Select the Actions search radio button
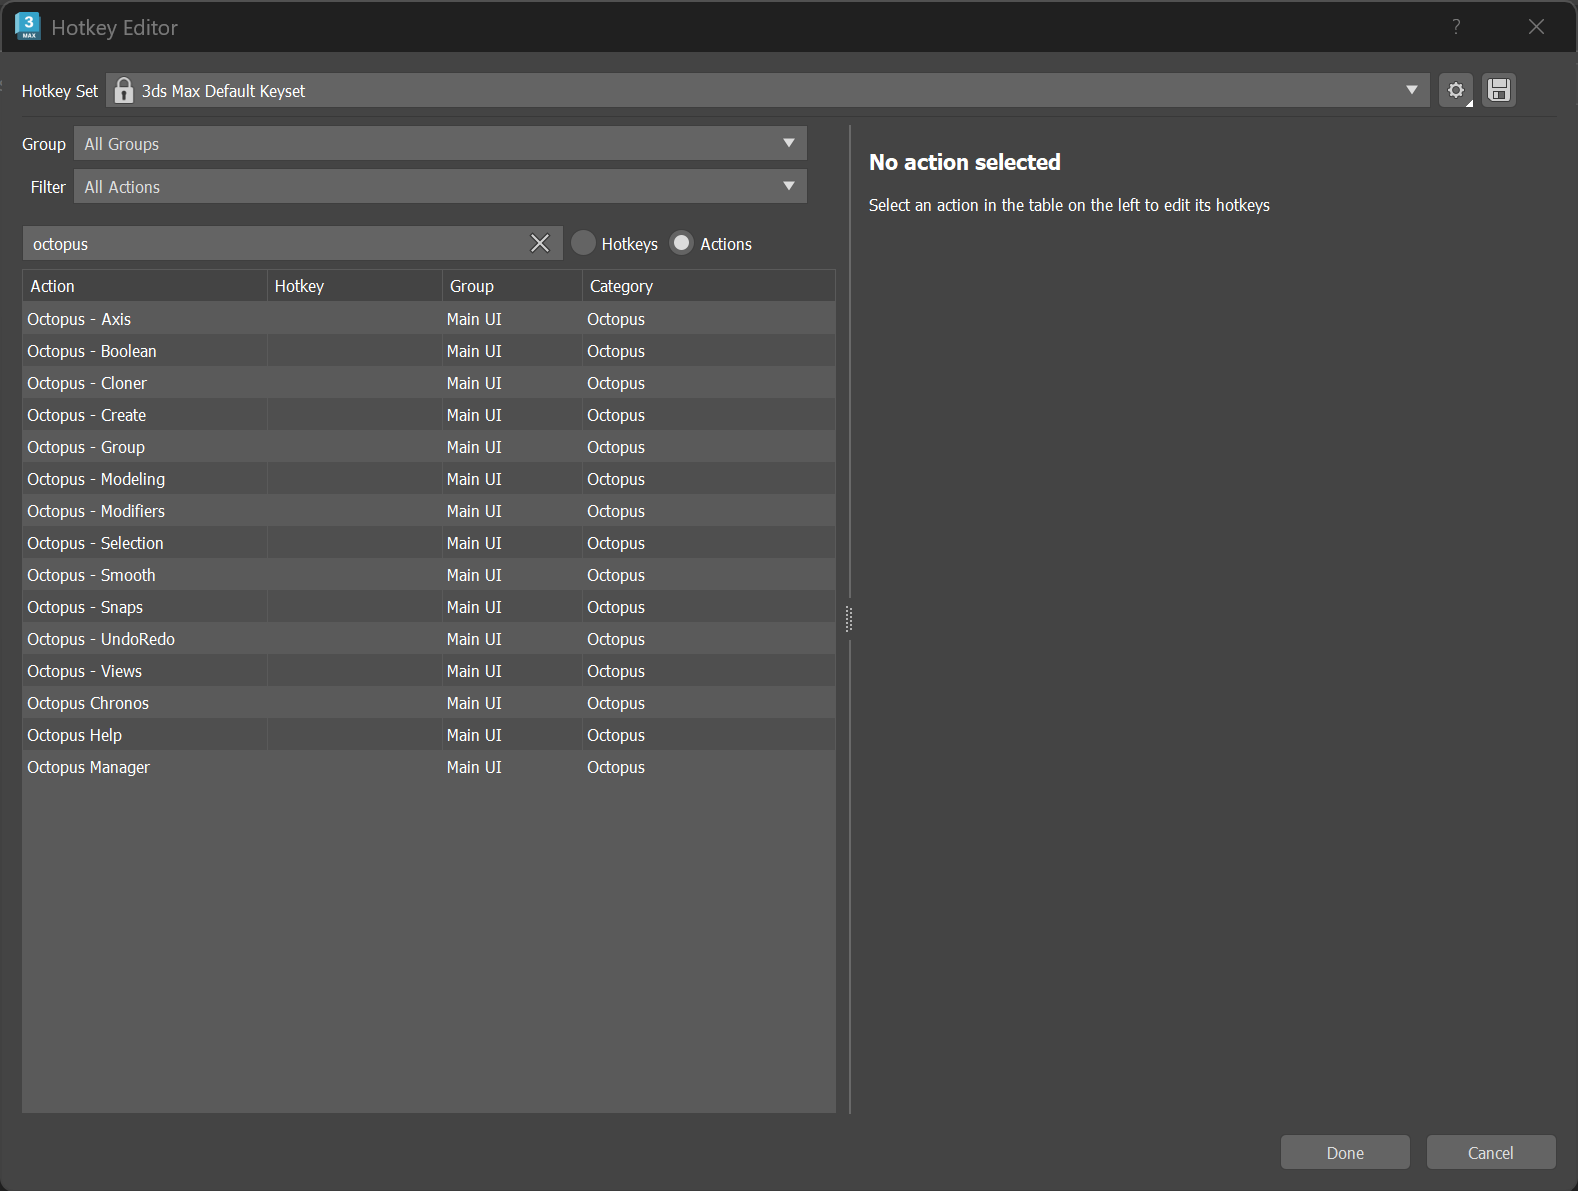1578x1191 pixels. point(681,243)
